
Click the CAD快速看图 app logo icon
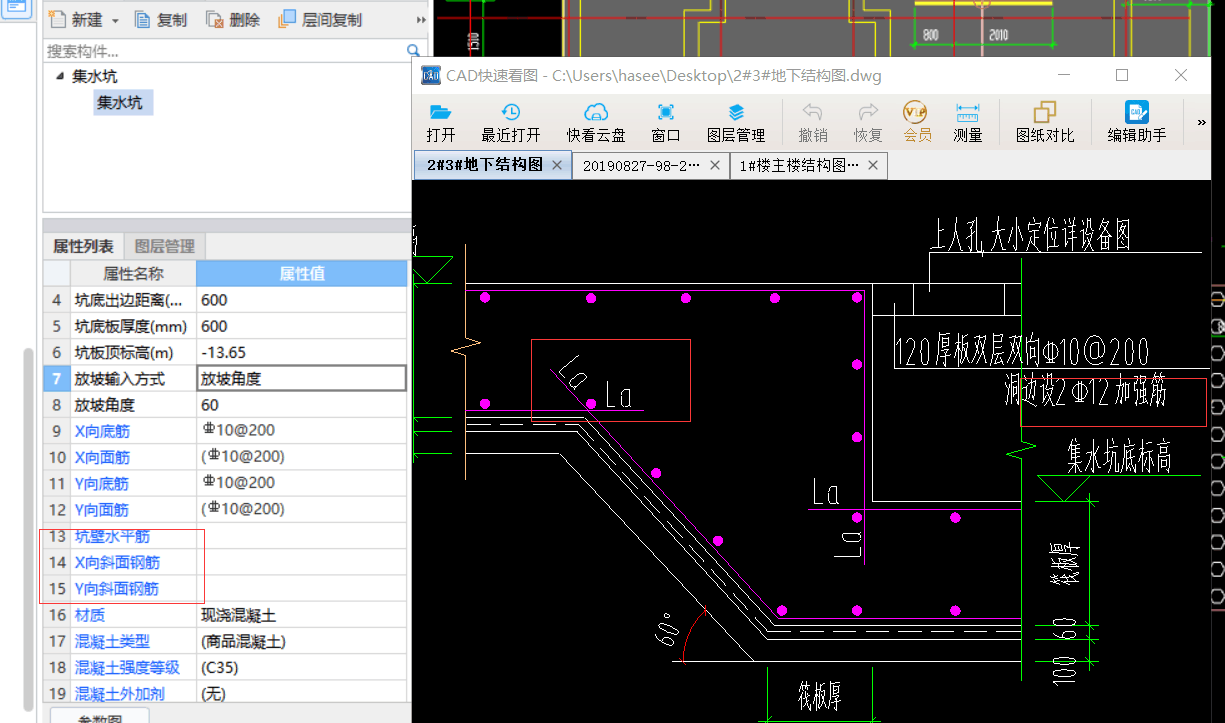[431, 75]
